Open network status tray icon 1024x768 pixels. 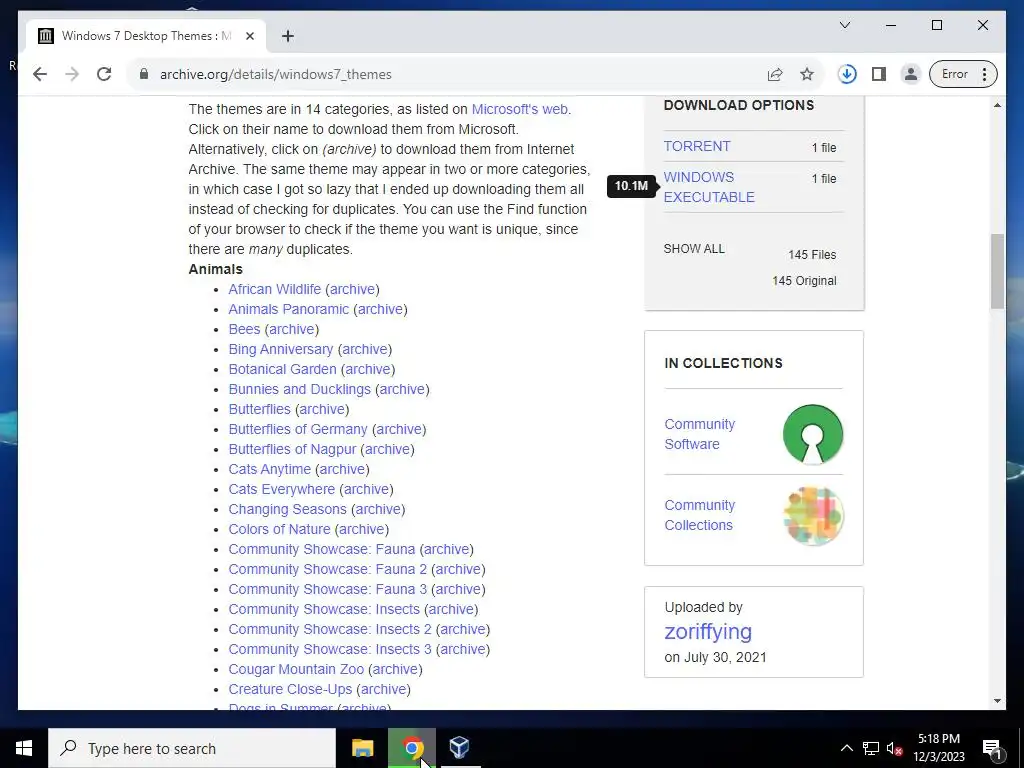point(871,748)
